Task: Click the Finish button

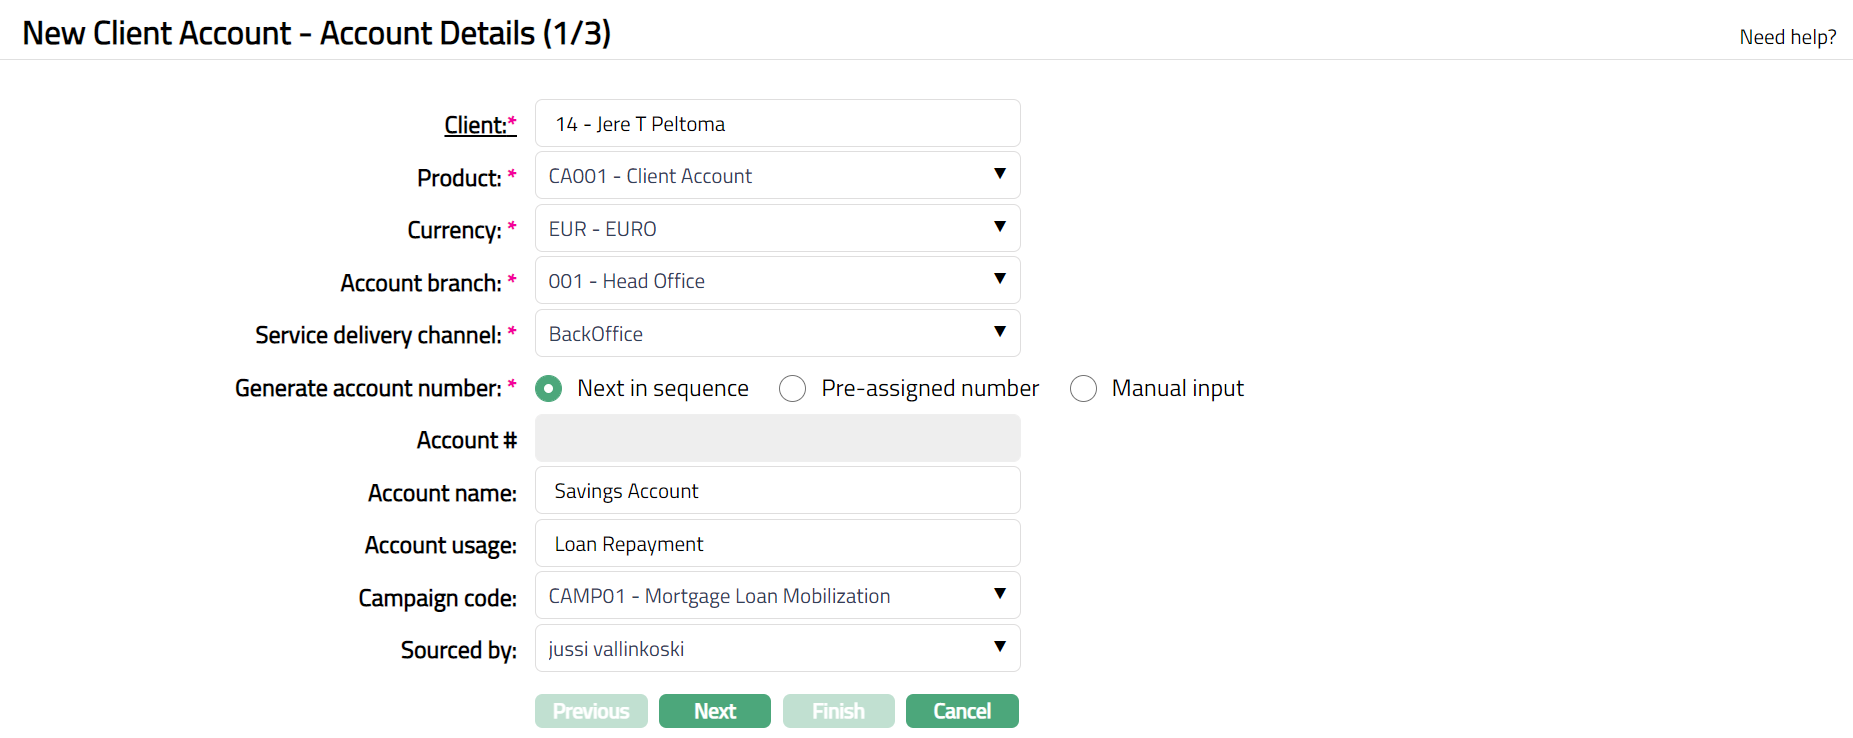Action: [x=838, y=711]
